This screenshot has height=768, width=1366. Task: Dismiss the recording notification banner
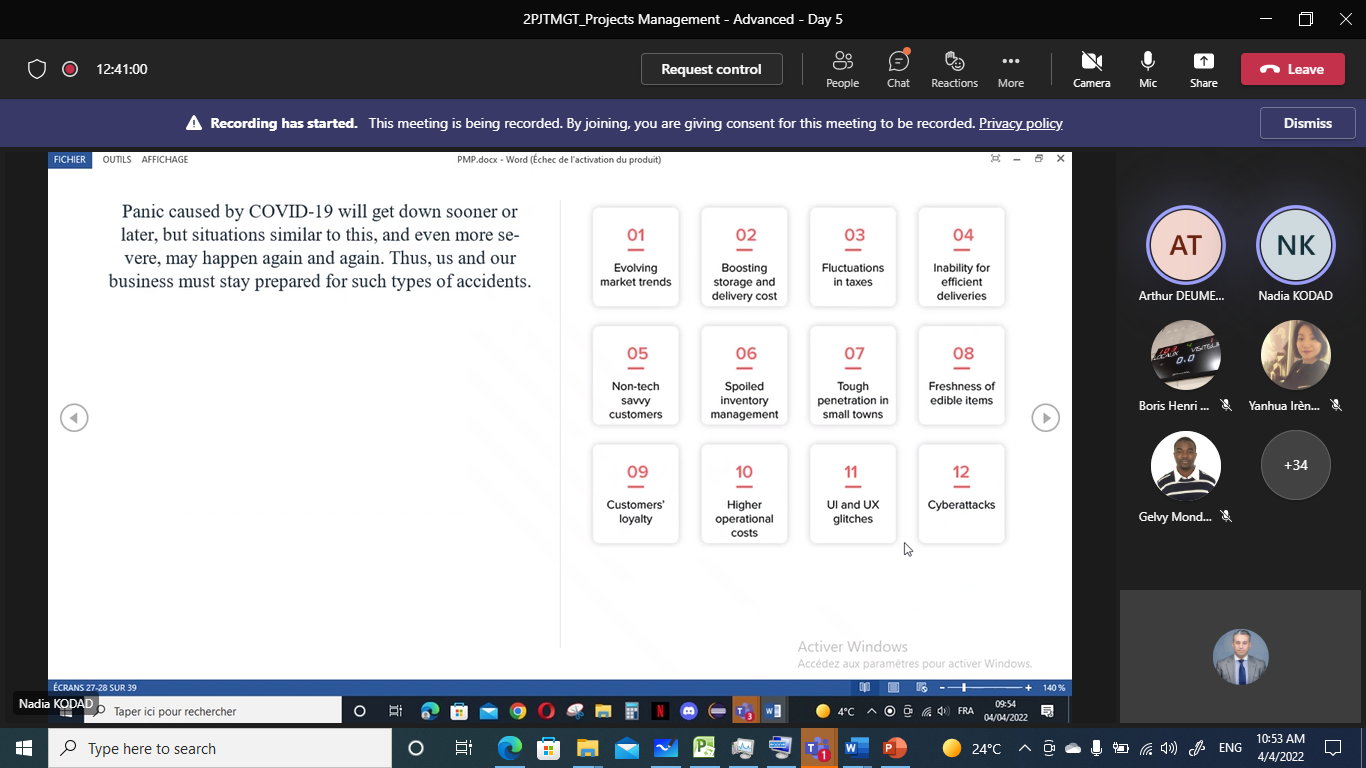coord(1307,123)
